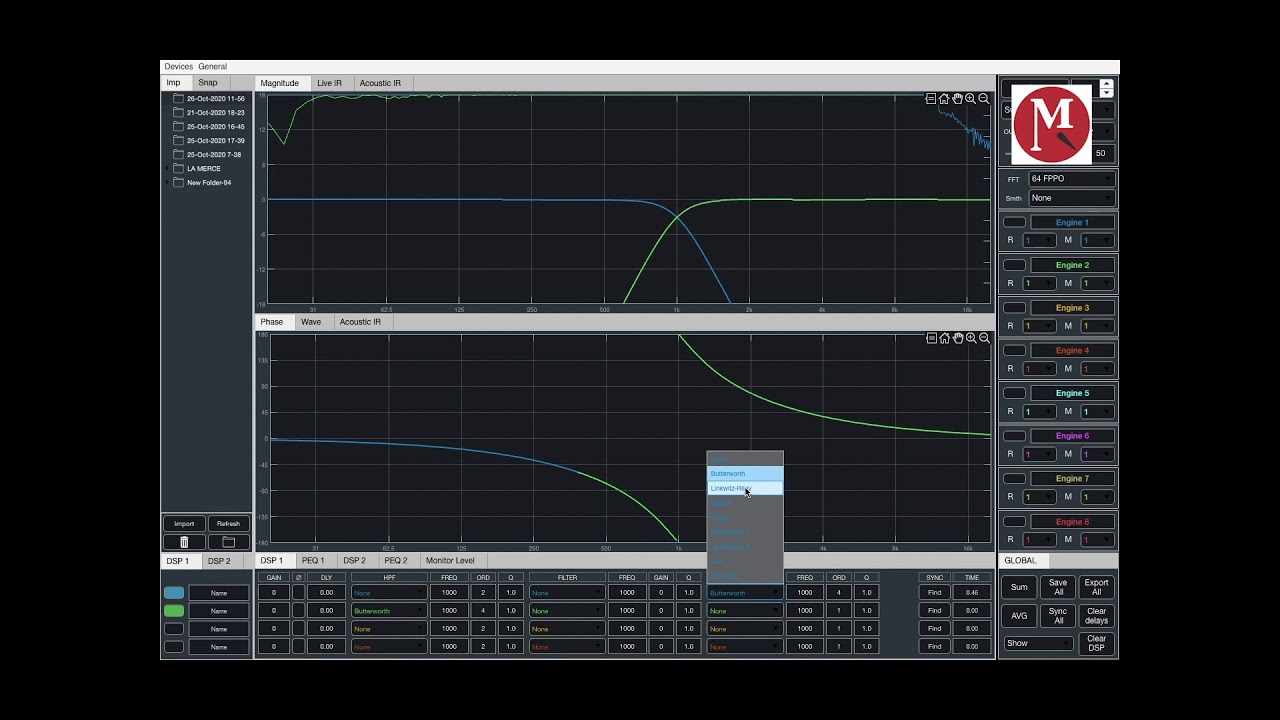Delete selection with the trash can icon

tap(184, 542)
